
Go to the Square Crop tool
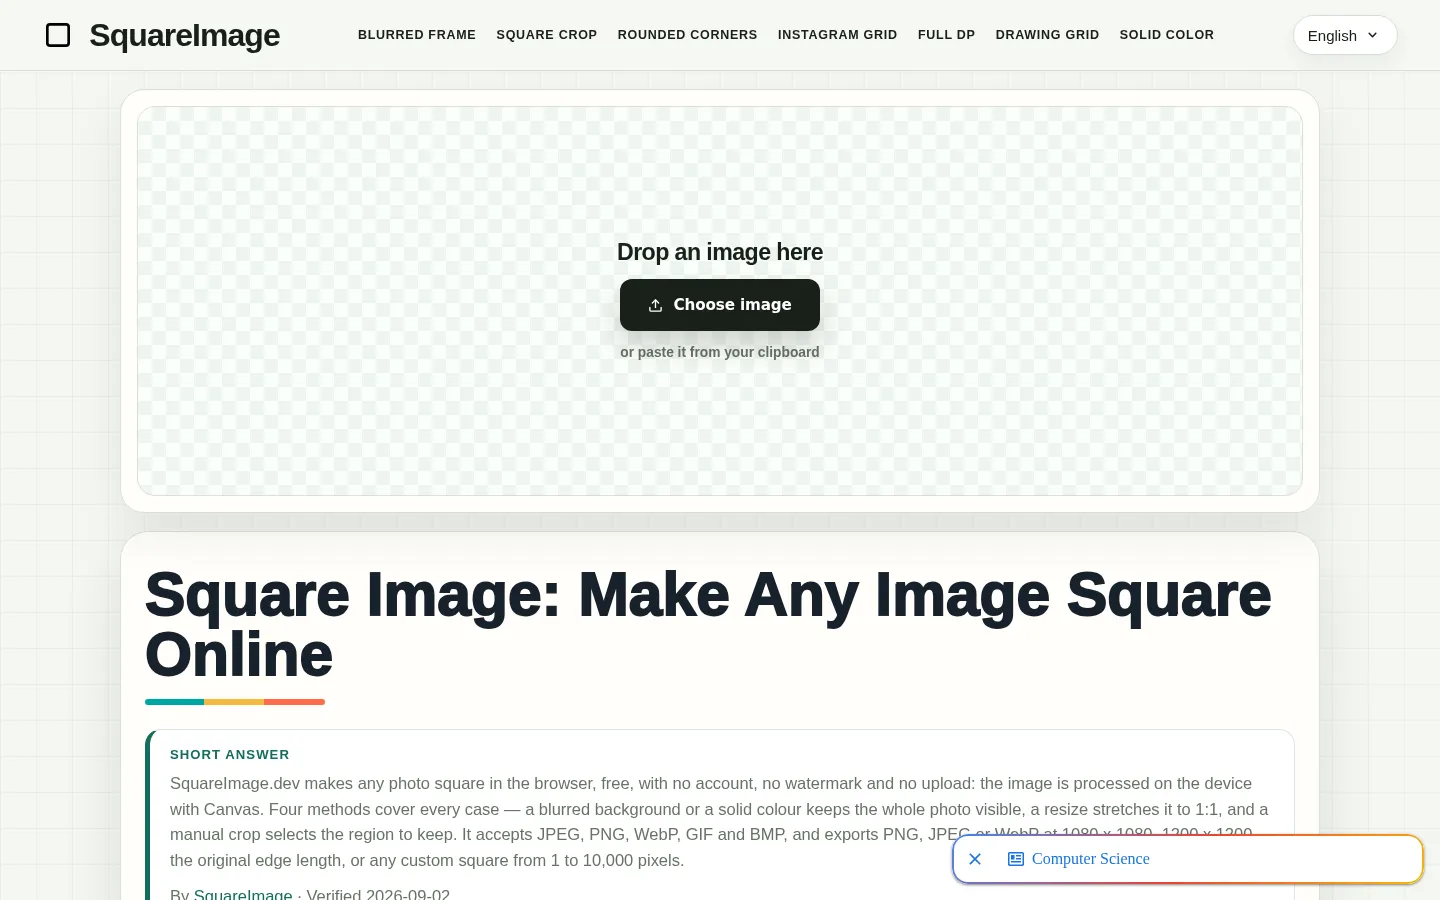tap(547, 35)
